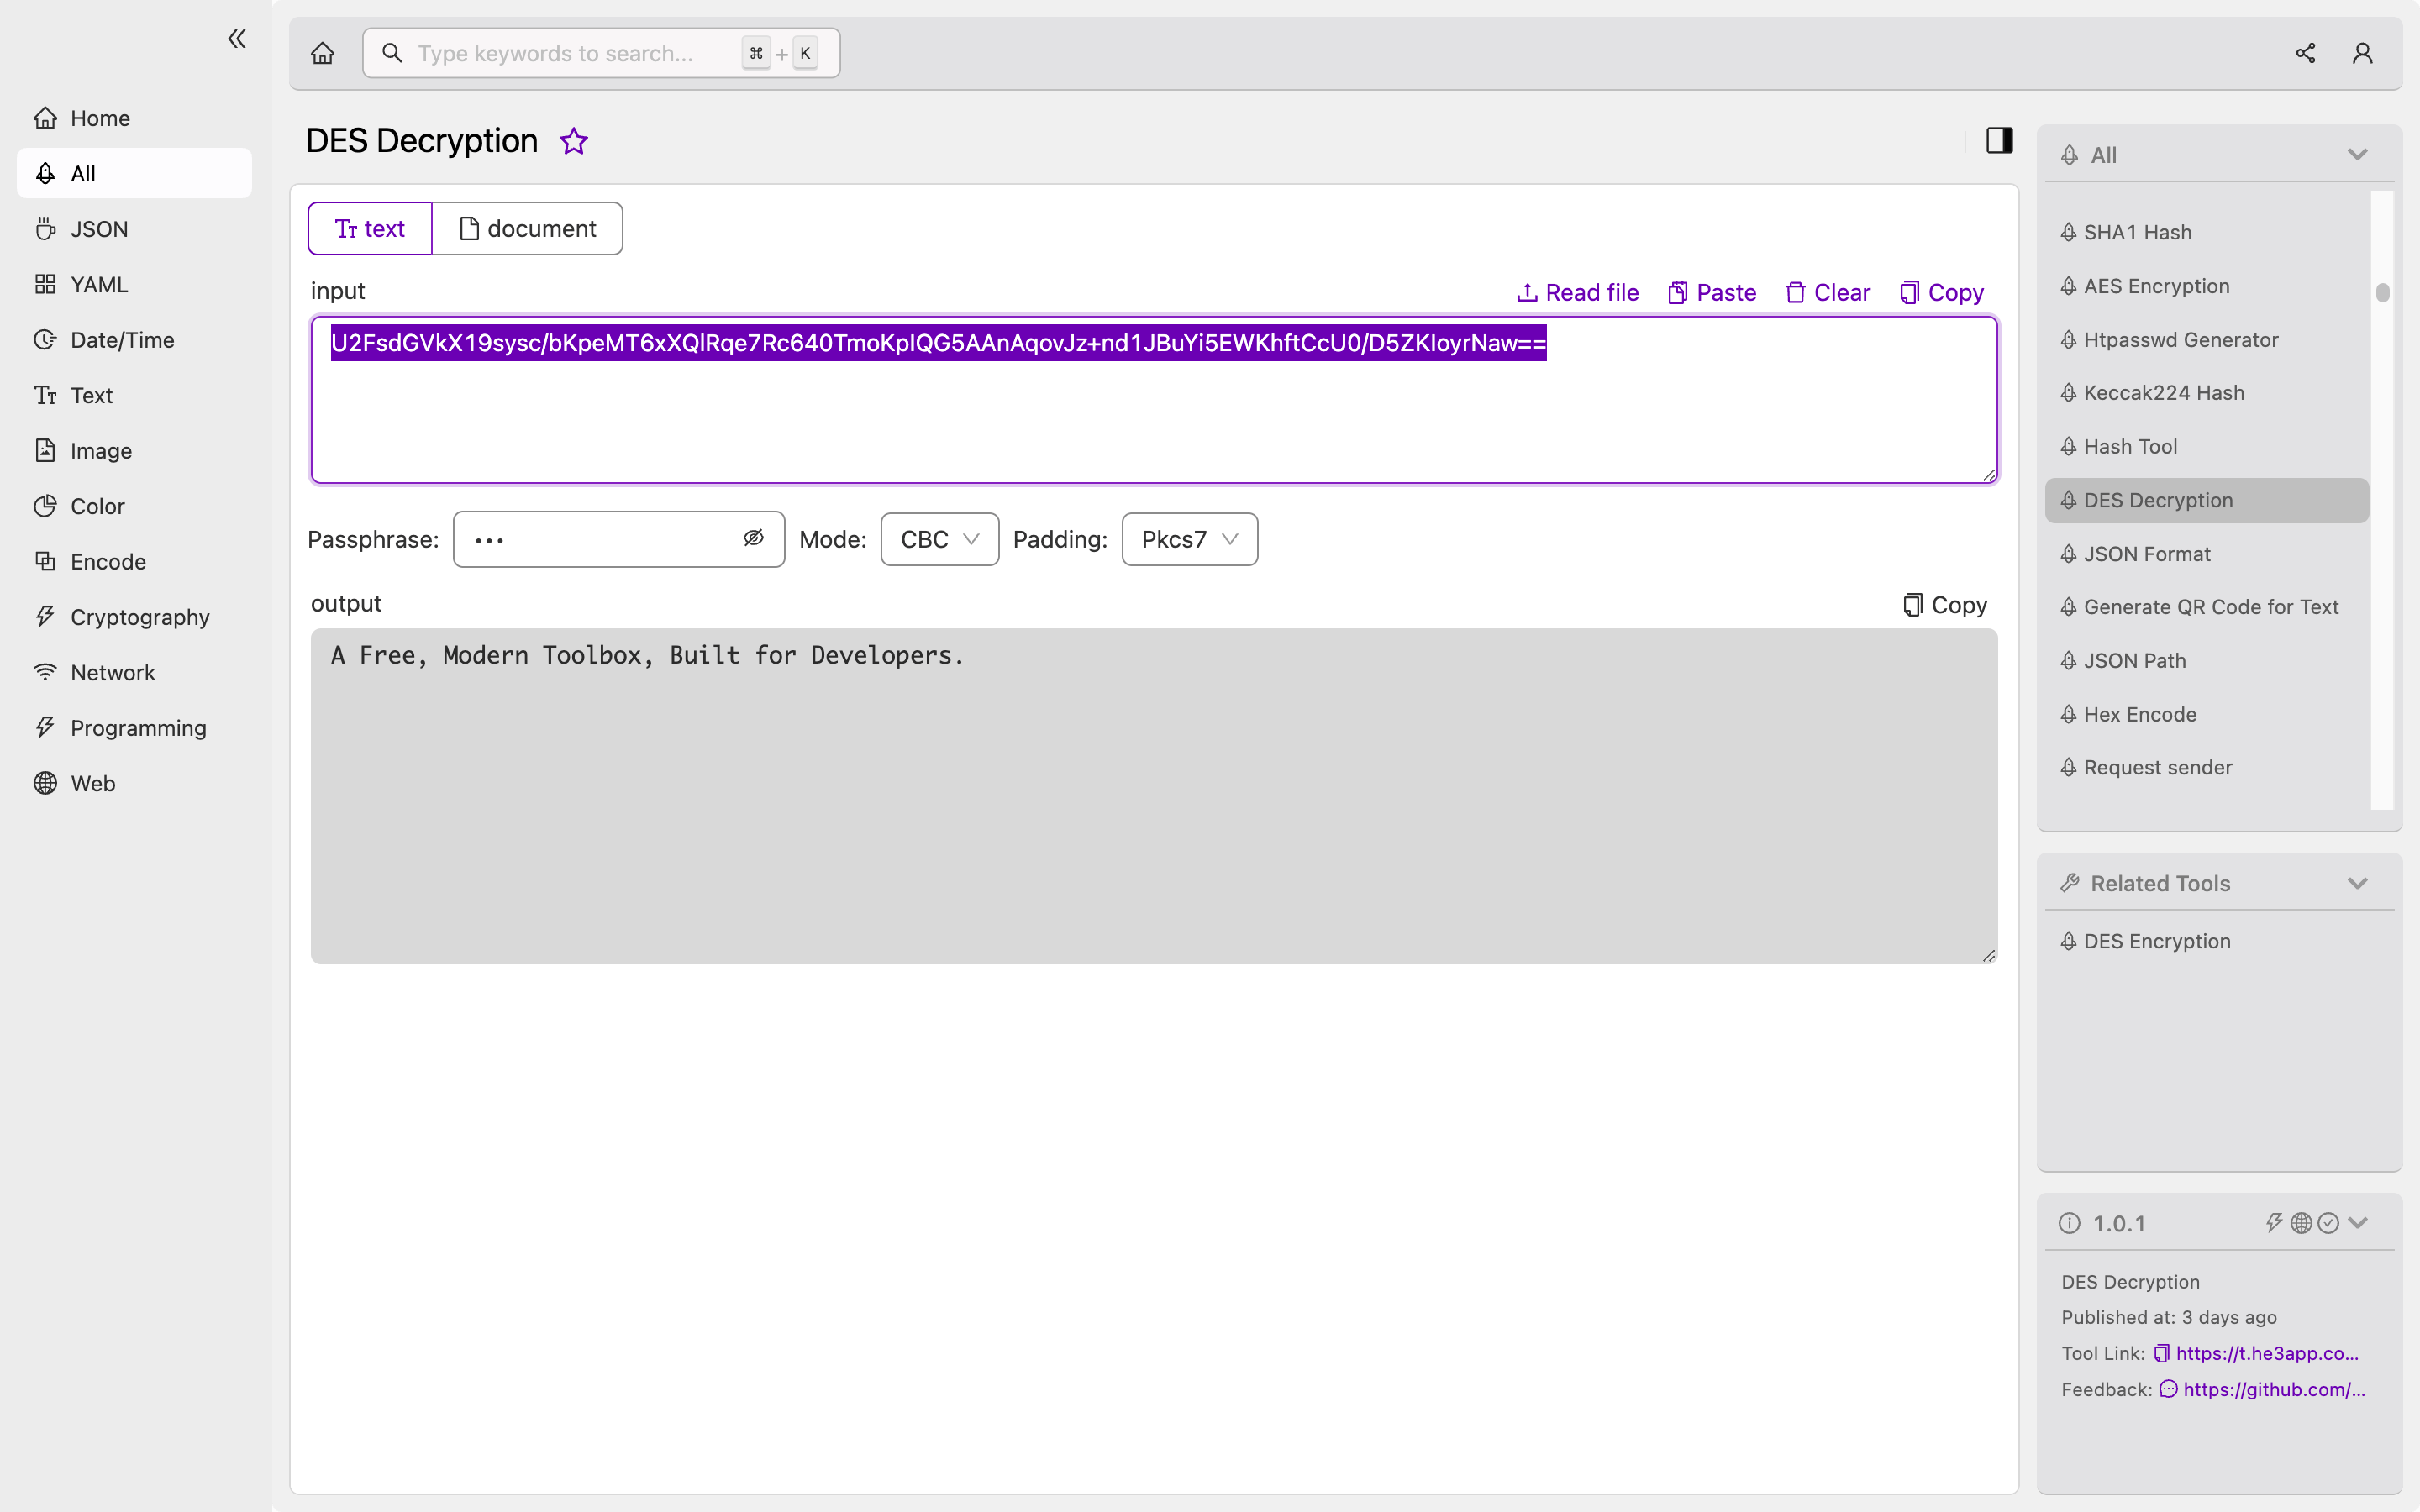The width and height of the screenshot is (2420, 1512).
Task: Open the Mode CBC dropdown
Action: (x=940, y=539)
